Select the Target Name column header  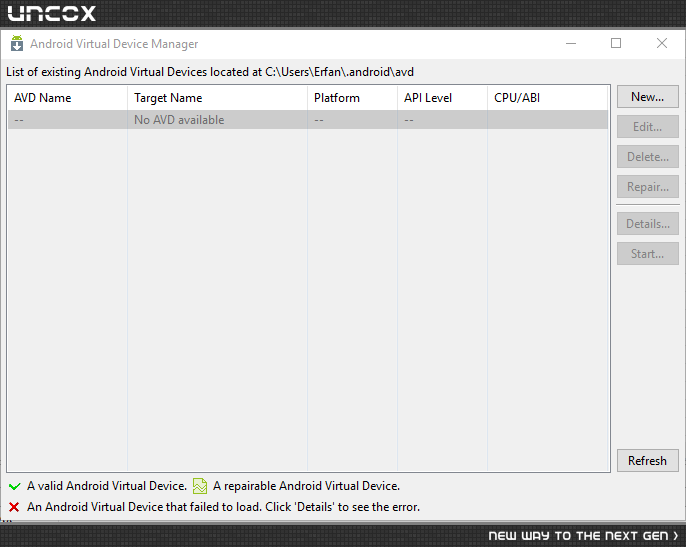(x=217, y=98)
